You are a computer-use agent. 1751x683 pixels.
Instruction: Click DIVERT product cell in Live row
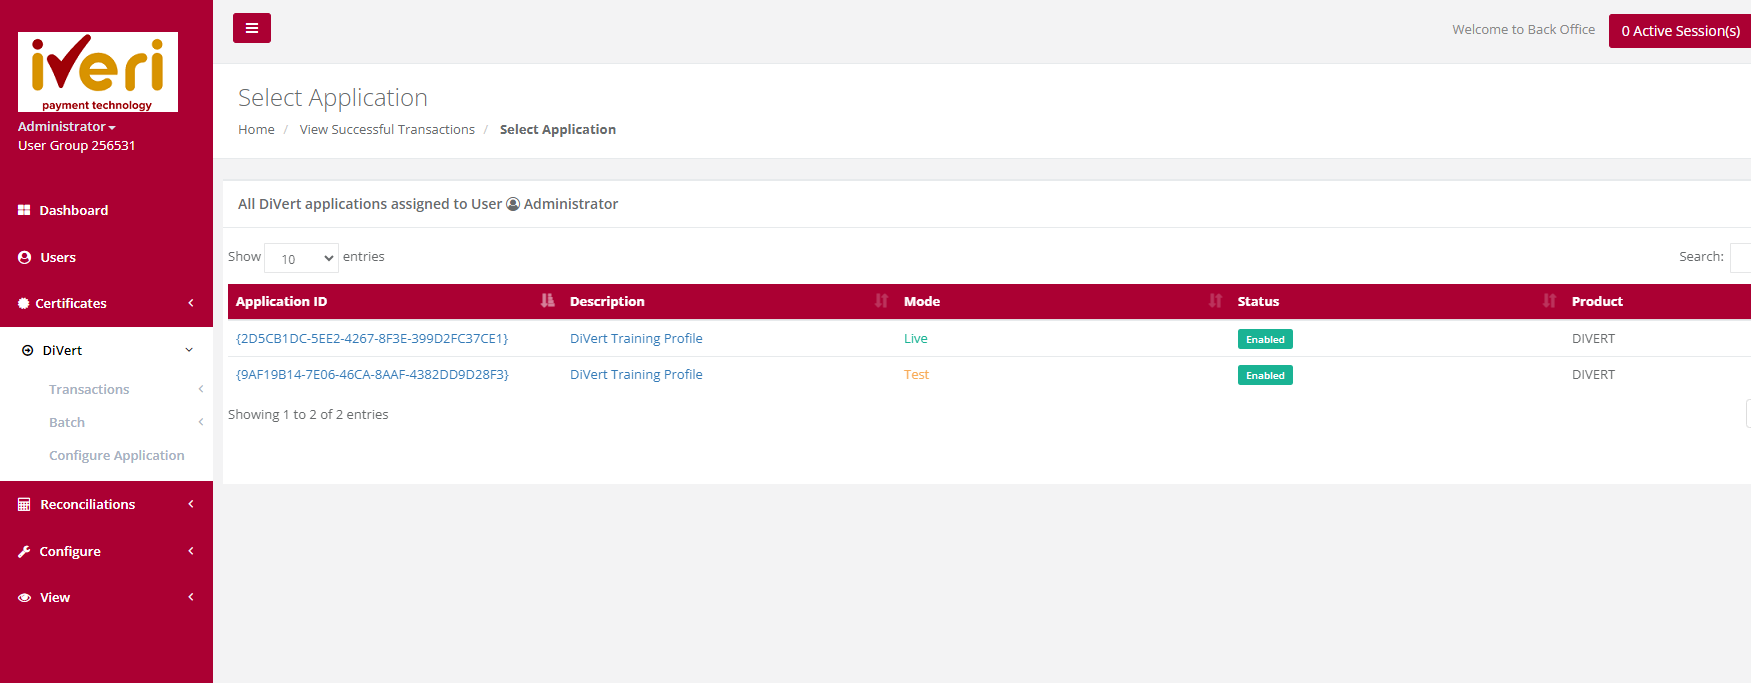(1593, 339)
